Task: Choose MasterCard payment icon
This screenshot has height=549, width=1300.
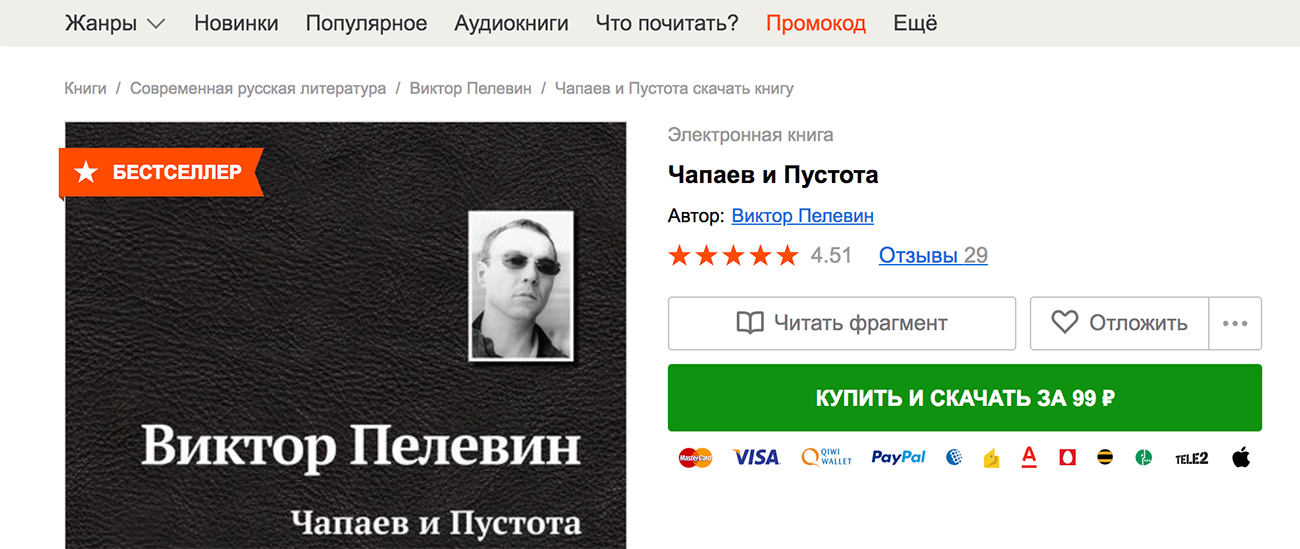Action: pos(695,457)
